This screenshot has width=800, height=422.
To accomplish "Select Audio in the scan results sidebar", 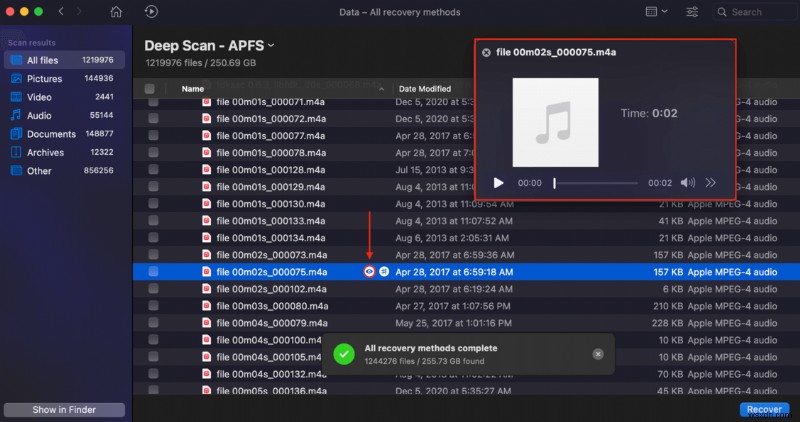I will [38, 115].
